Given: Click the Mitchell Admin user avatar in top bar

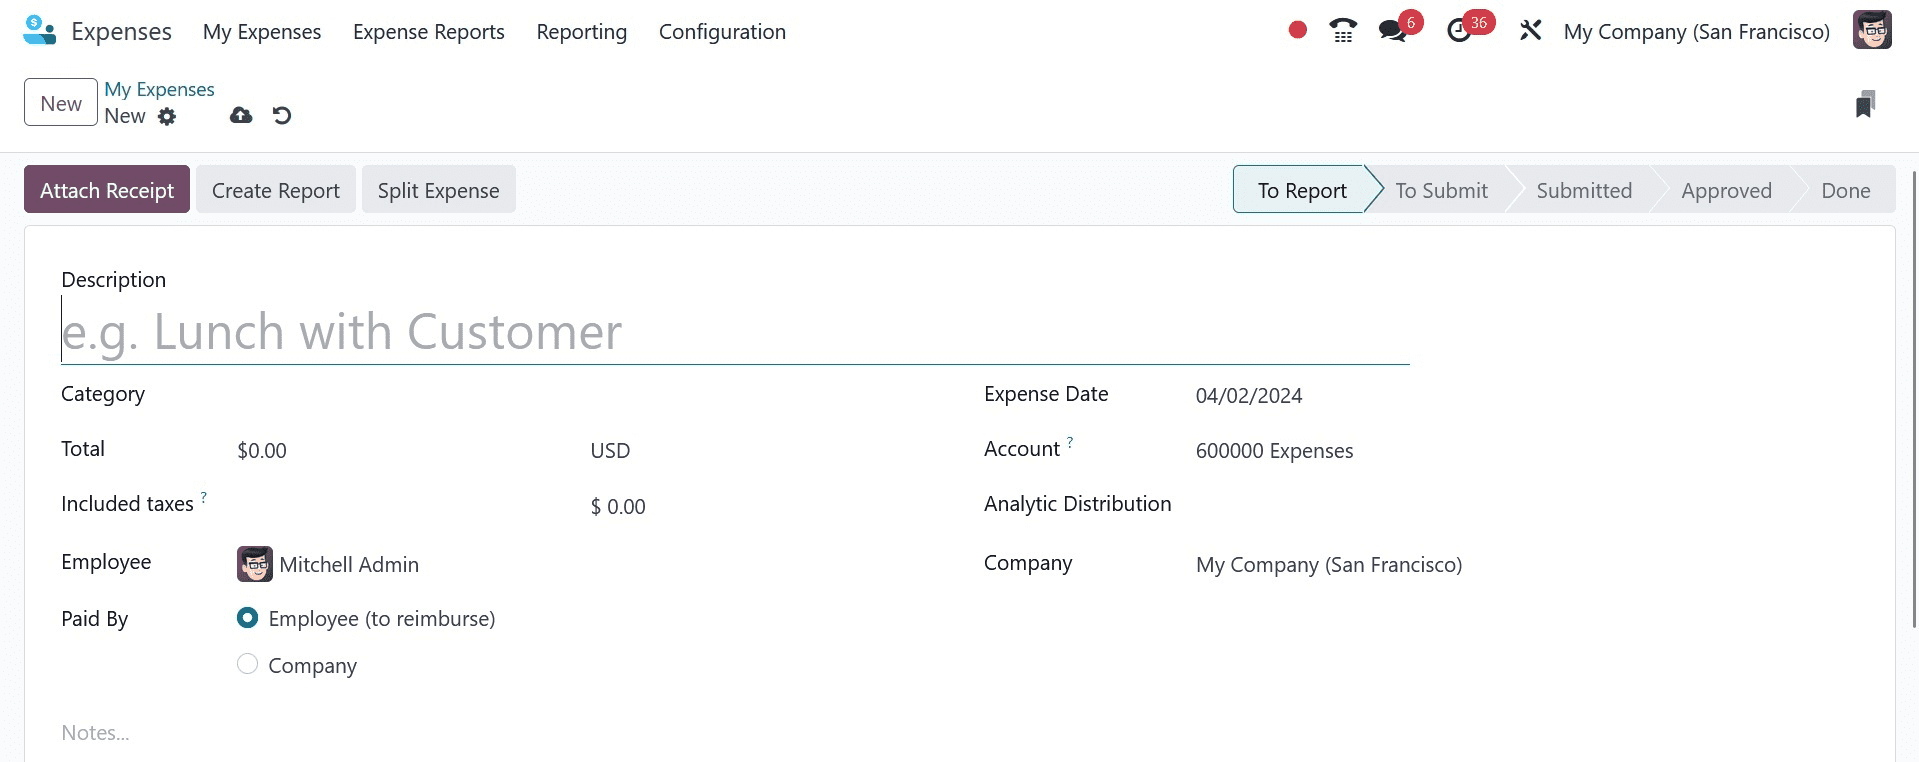Looking at the screenshot, I should pyautogui.click(x=1872, y=30).
